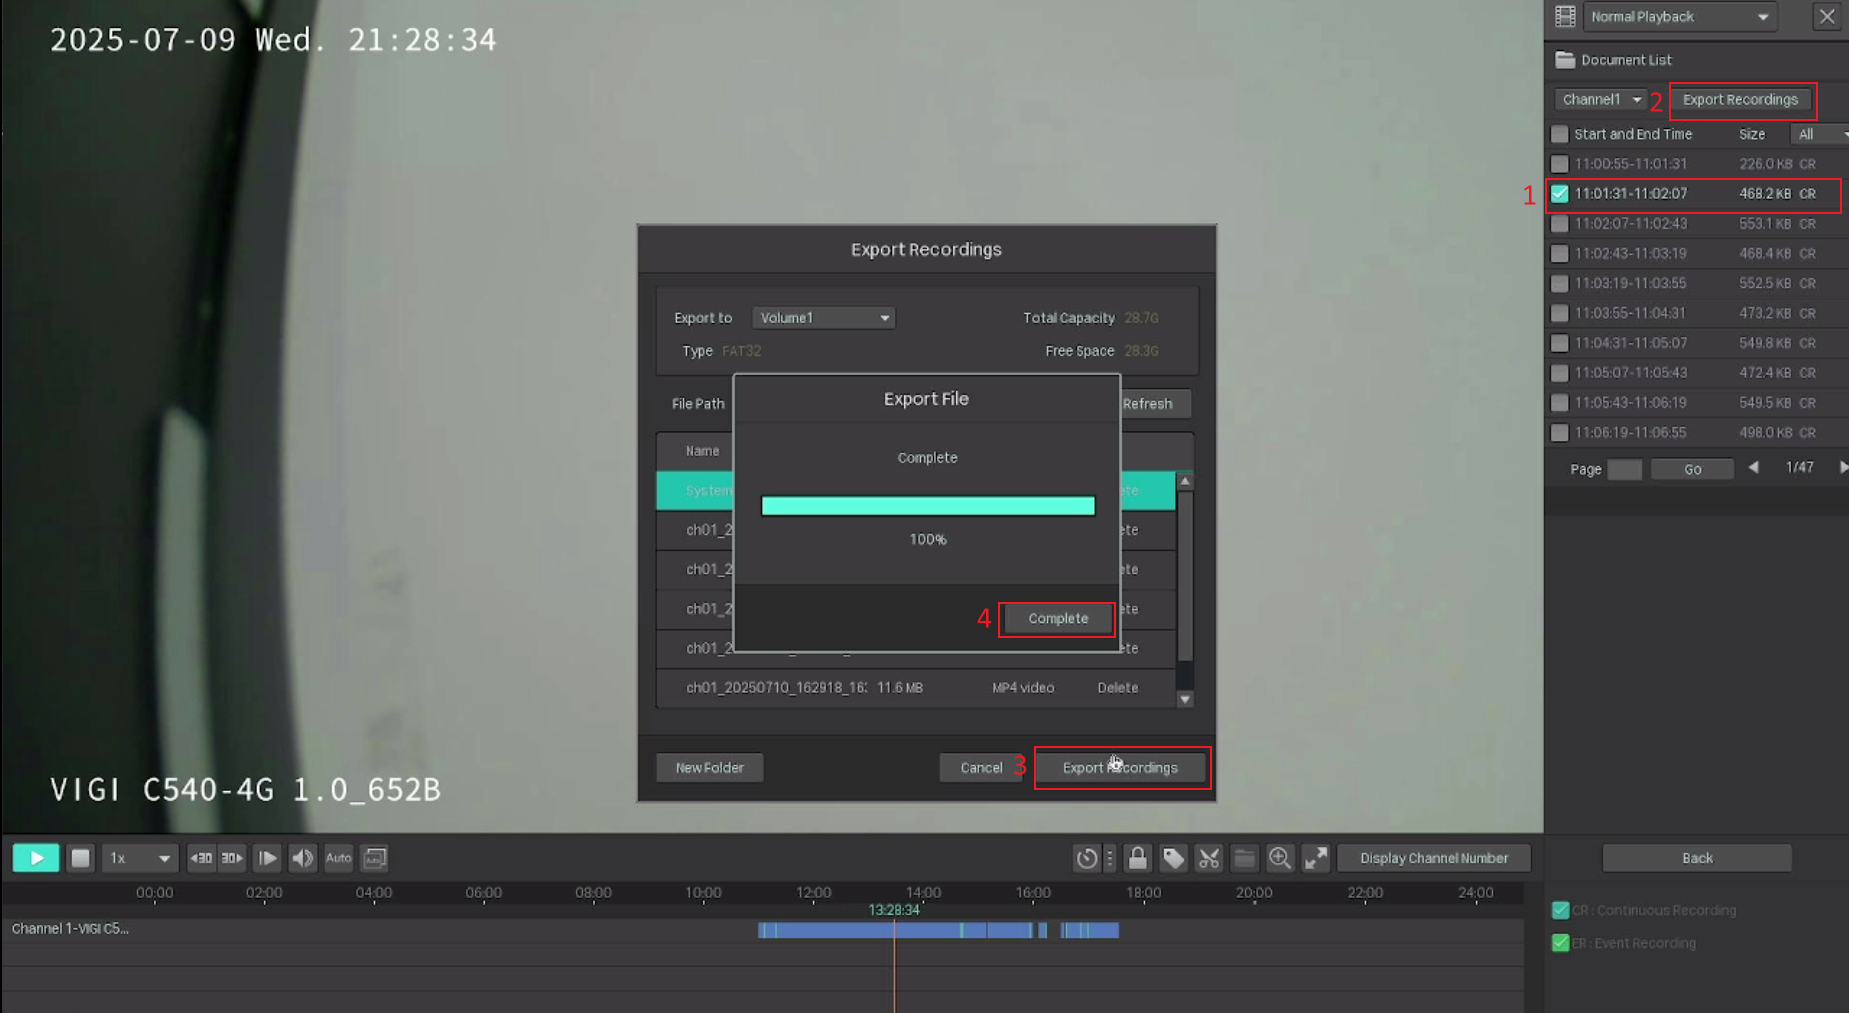
Task: Enter a page number in the Page field
Action: click(x=1625, y=469)
